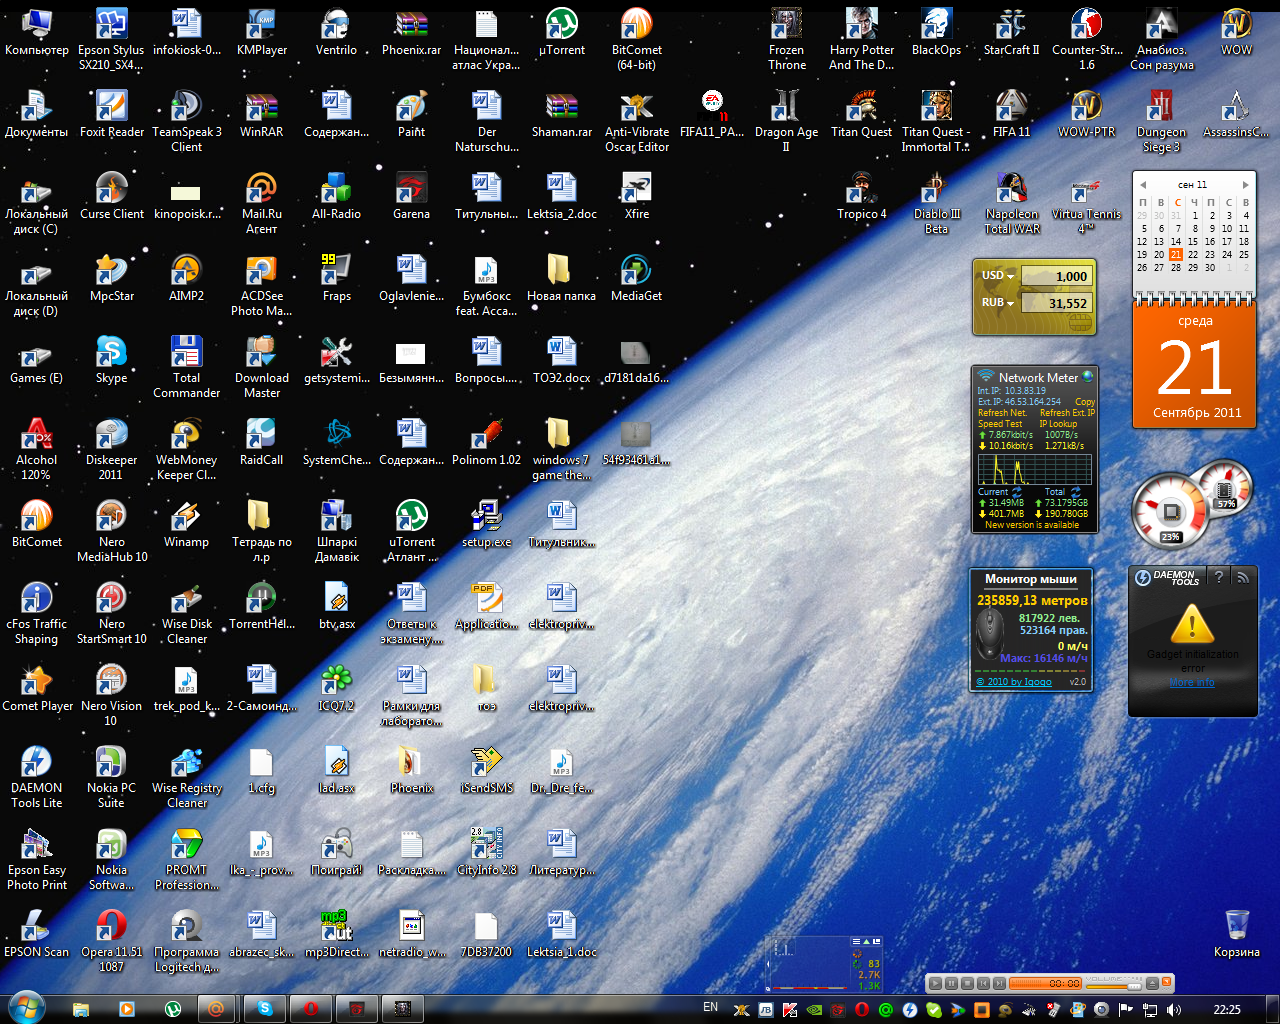Open the RUB currency dropdown in converter gadget
The image size is (1280, 1024).
tap(997, 303)
